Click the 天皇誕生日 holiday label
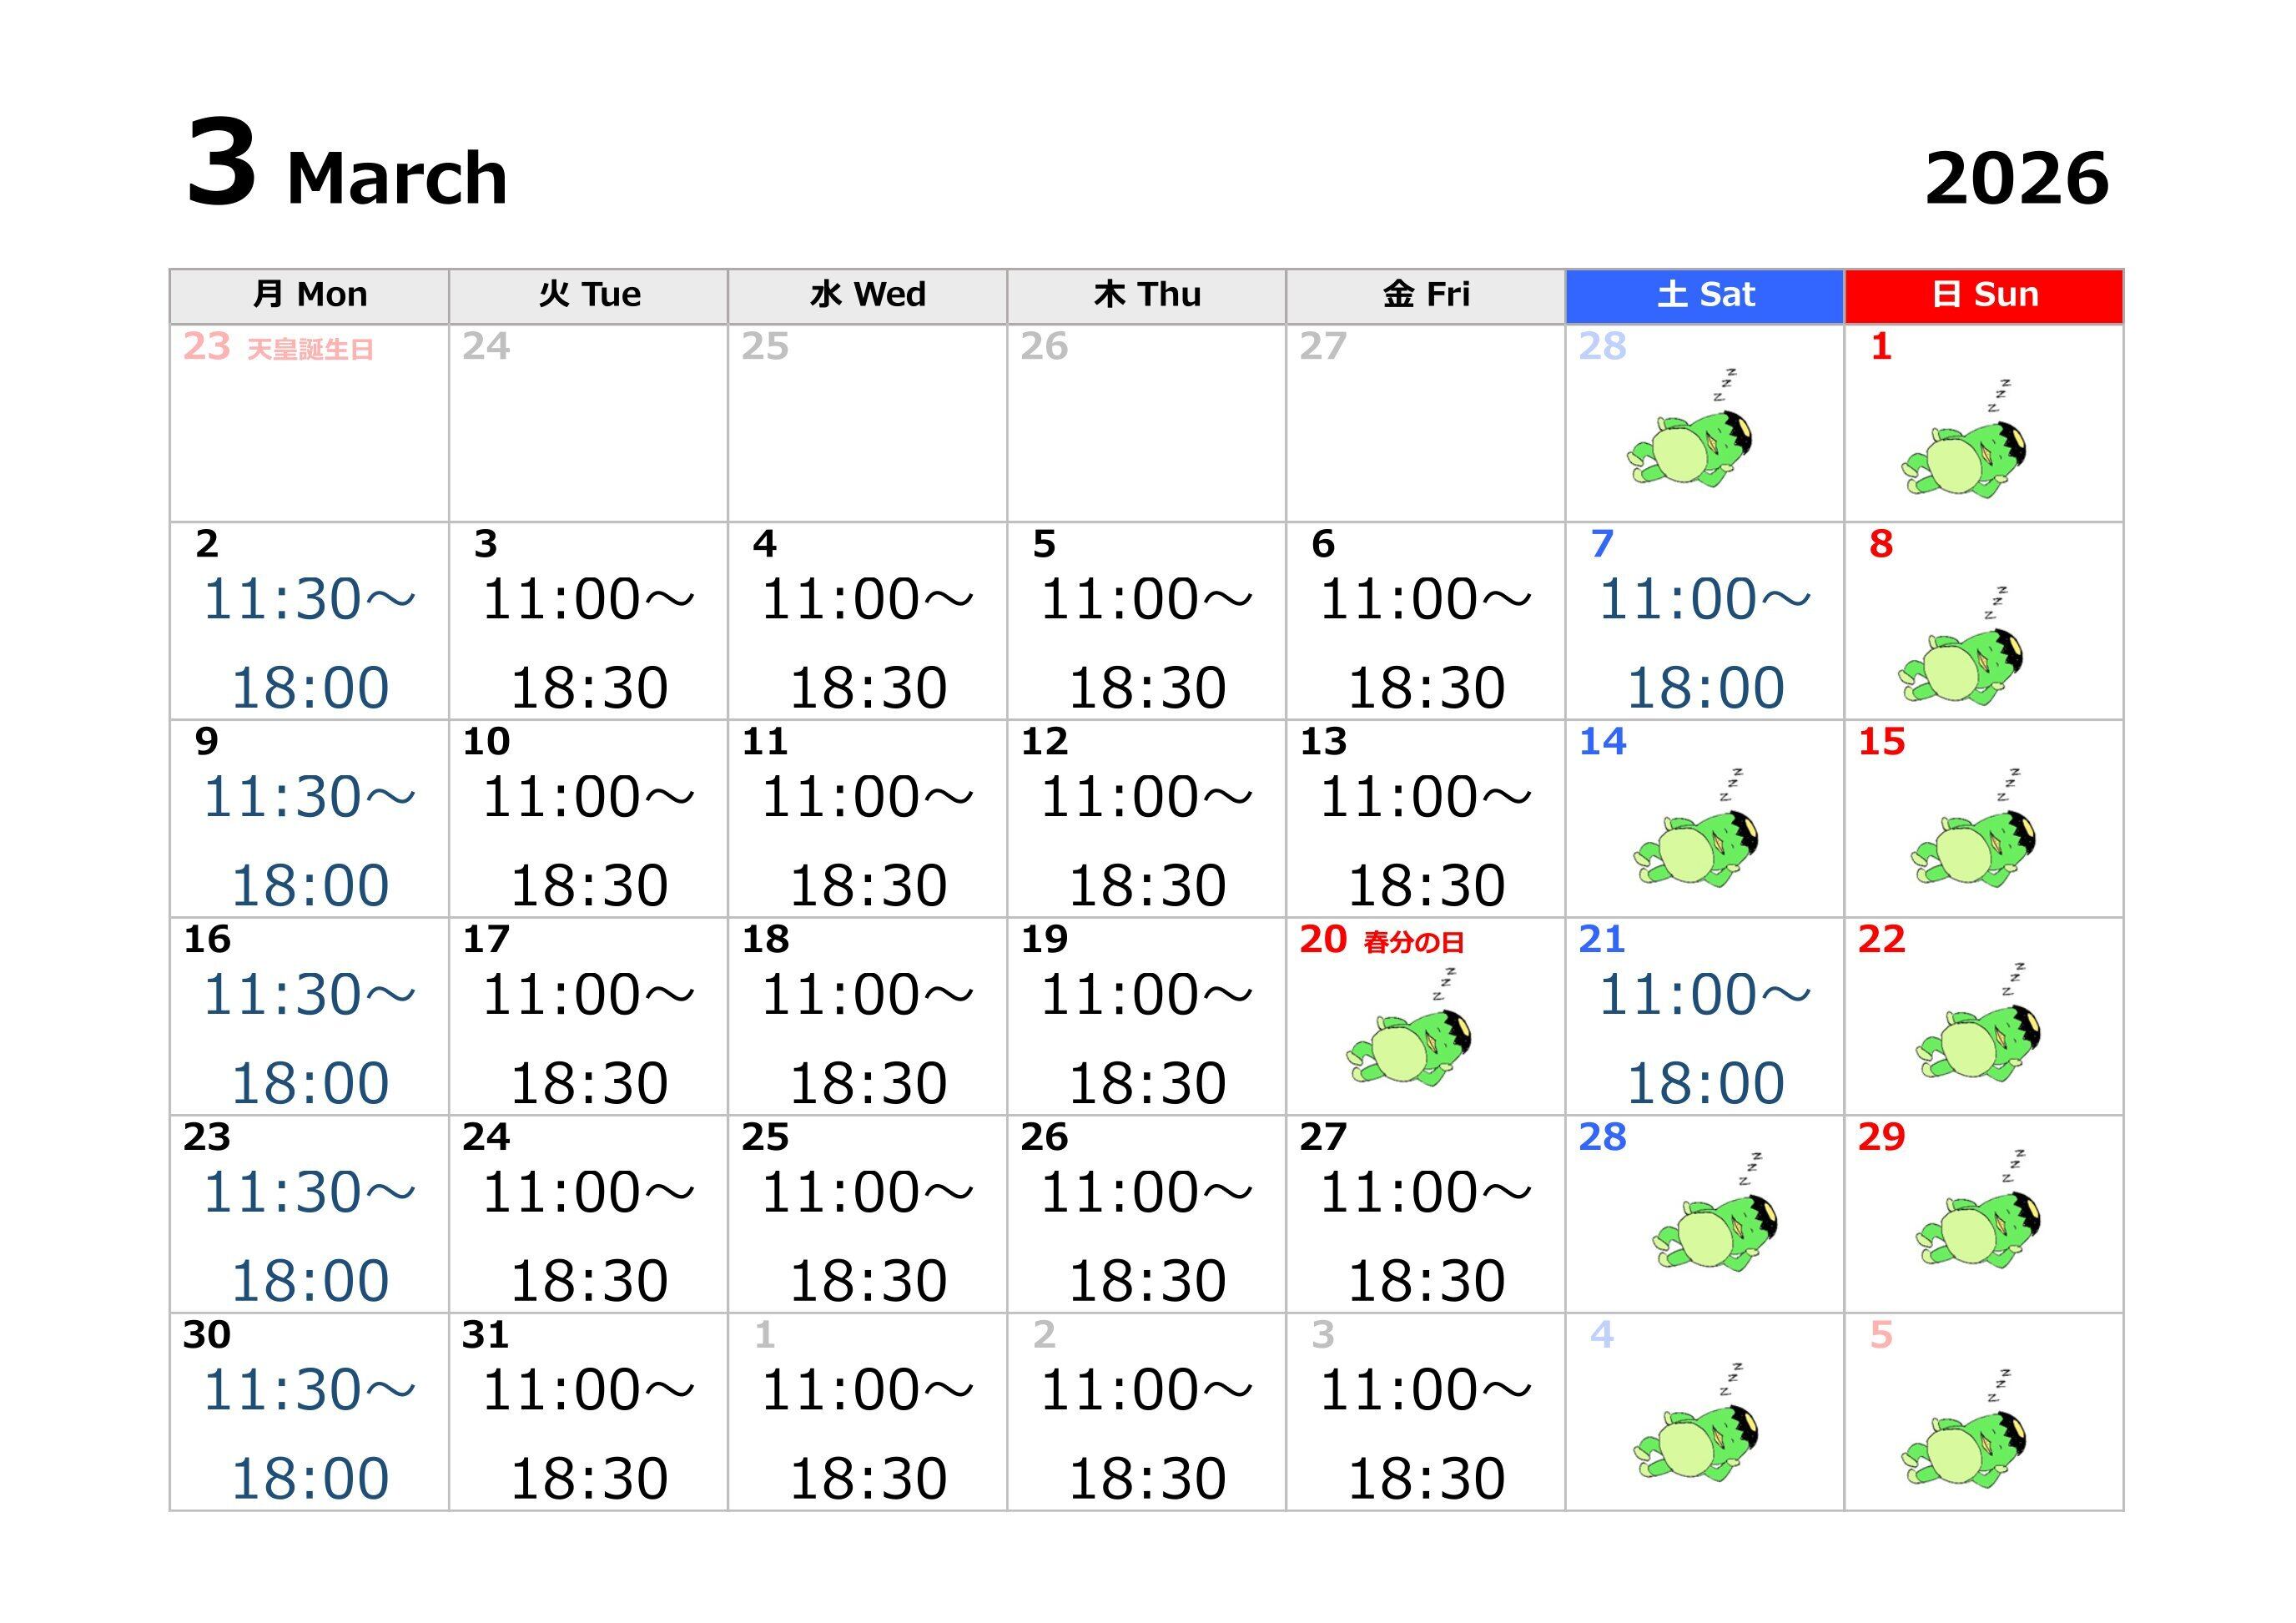The image size is (2296, 1623). pos(310,349)
